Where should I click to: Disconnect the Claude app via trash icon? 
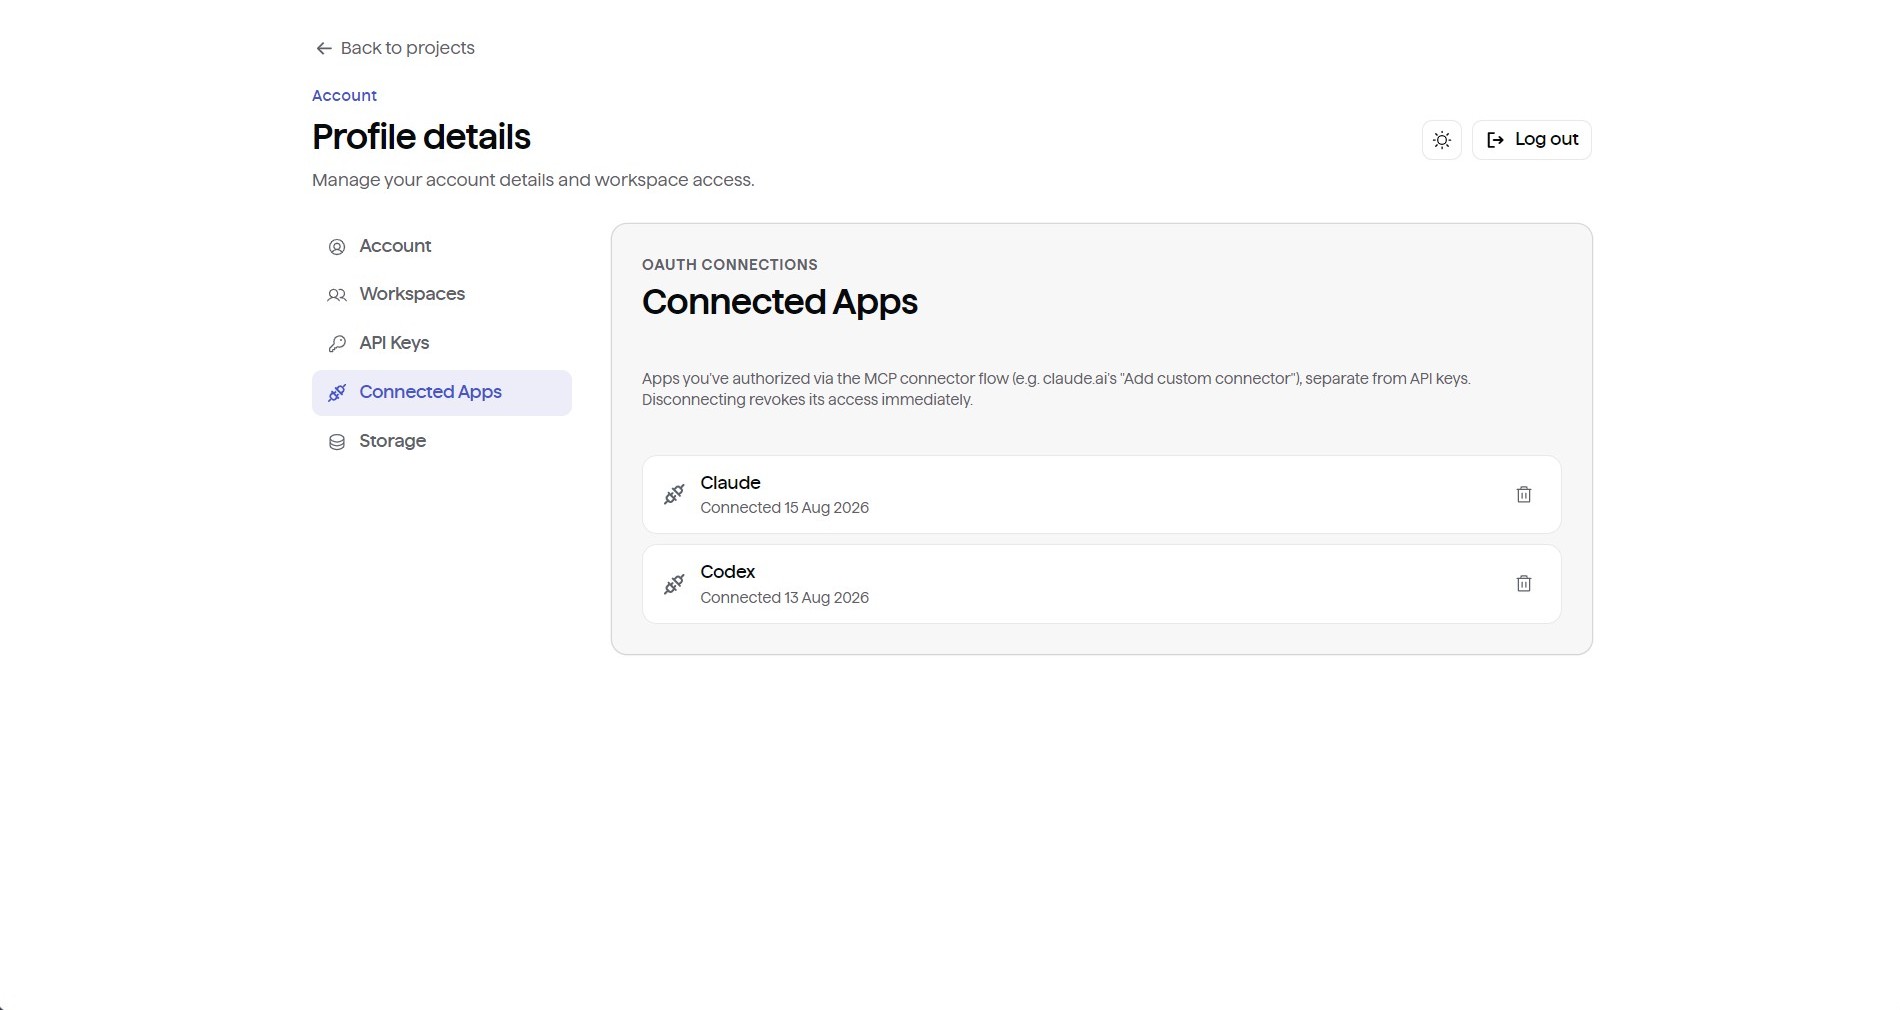[1523, 494]
